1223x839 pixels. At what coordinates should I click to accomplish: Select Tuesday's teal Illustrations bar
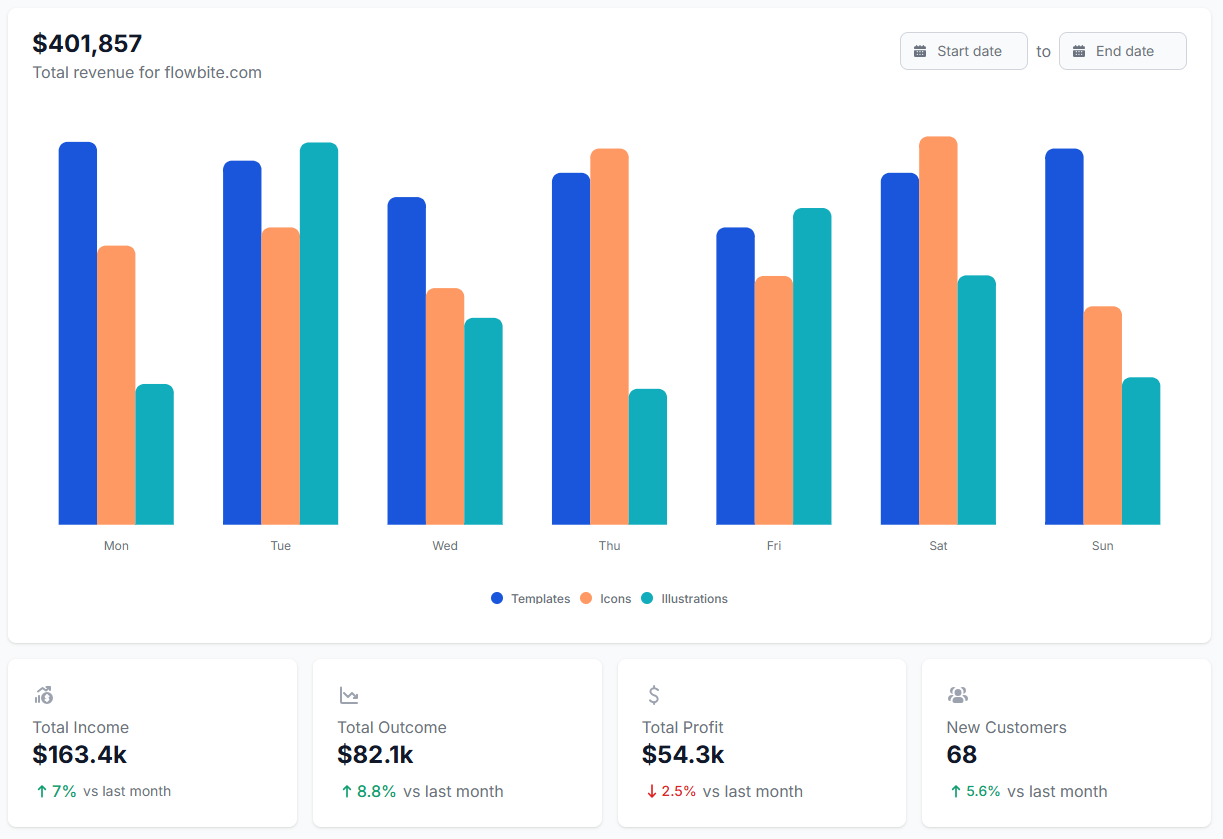[x=318, y=330]
